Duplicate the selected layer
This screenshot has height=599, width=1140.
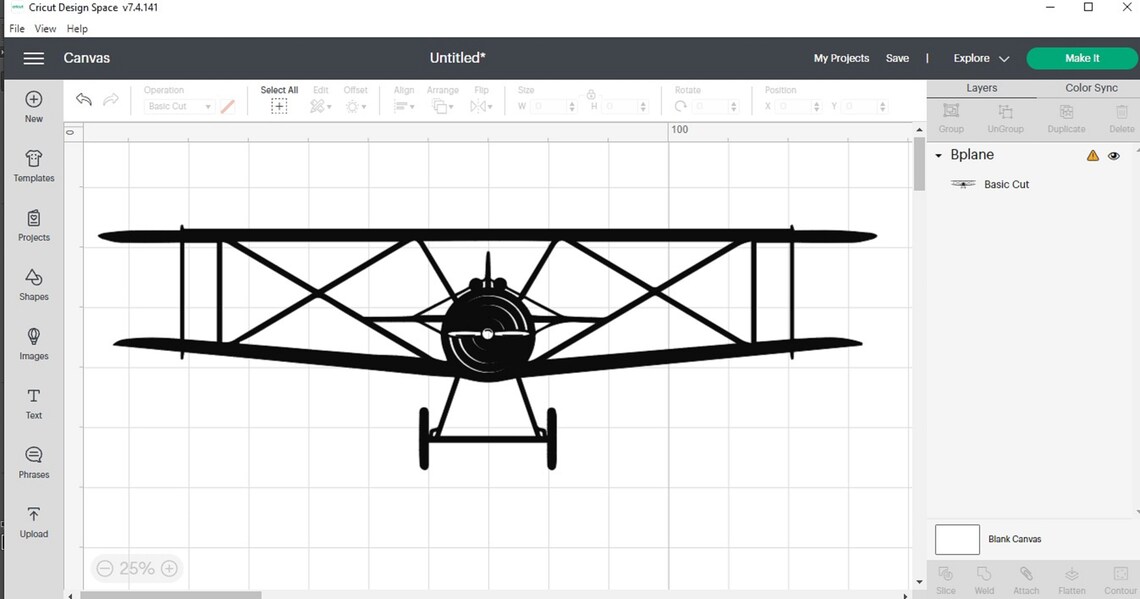pyautogui.click(x=1065, y=115)
